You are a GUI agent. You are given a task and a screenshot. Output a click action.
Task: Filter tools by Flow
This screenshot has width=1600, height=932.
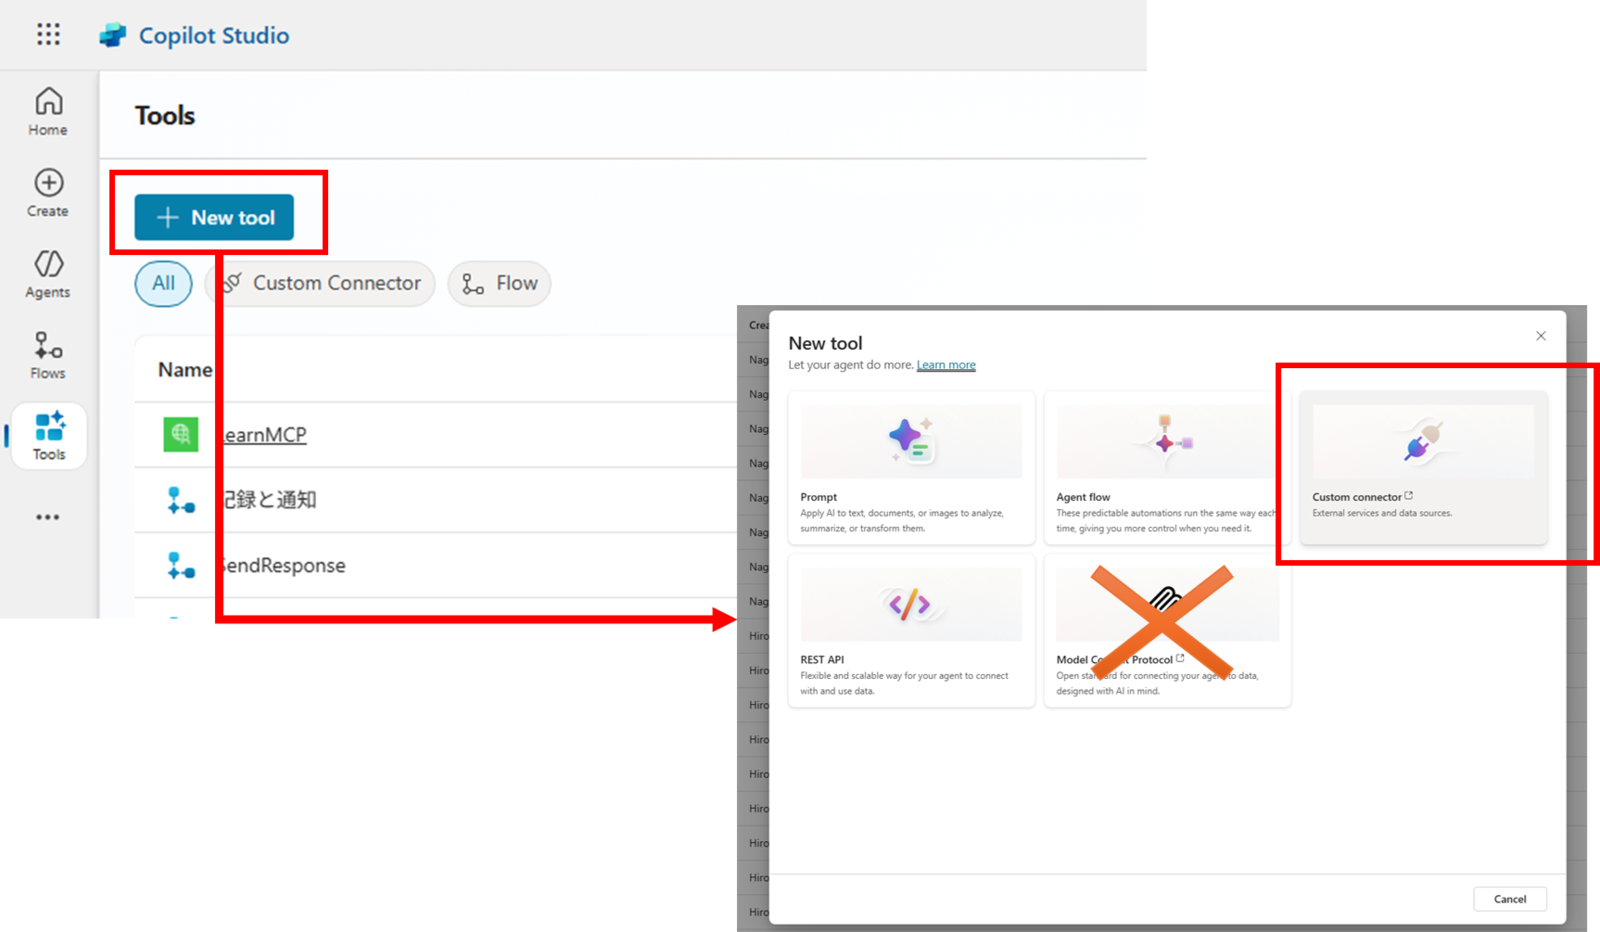(499, 283)
